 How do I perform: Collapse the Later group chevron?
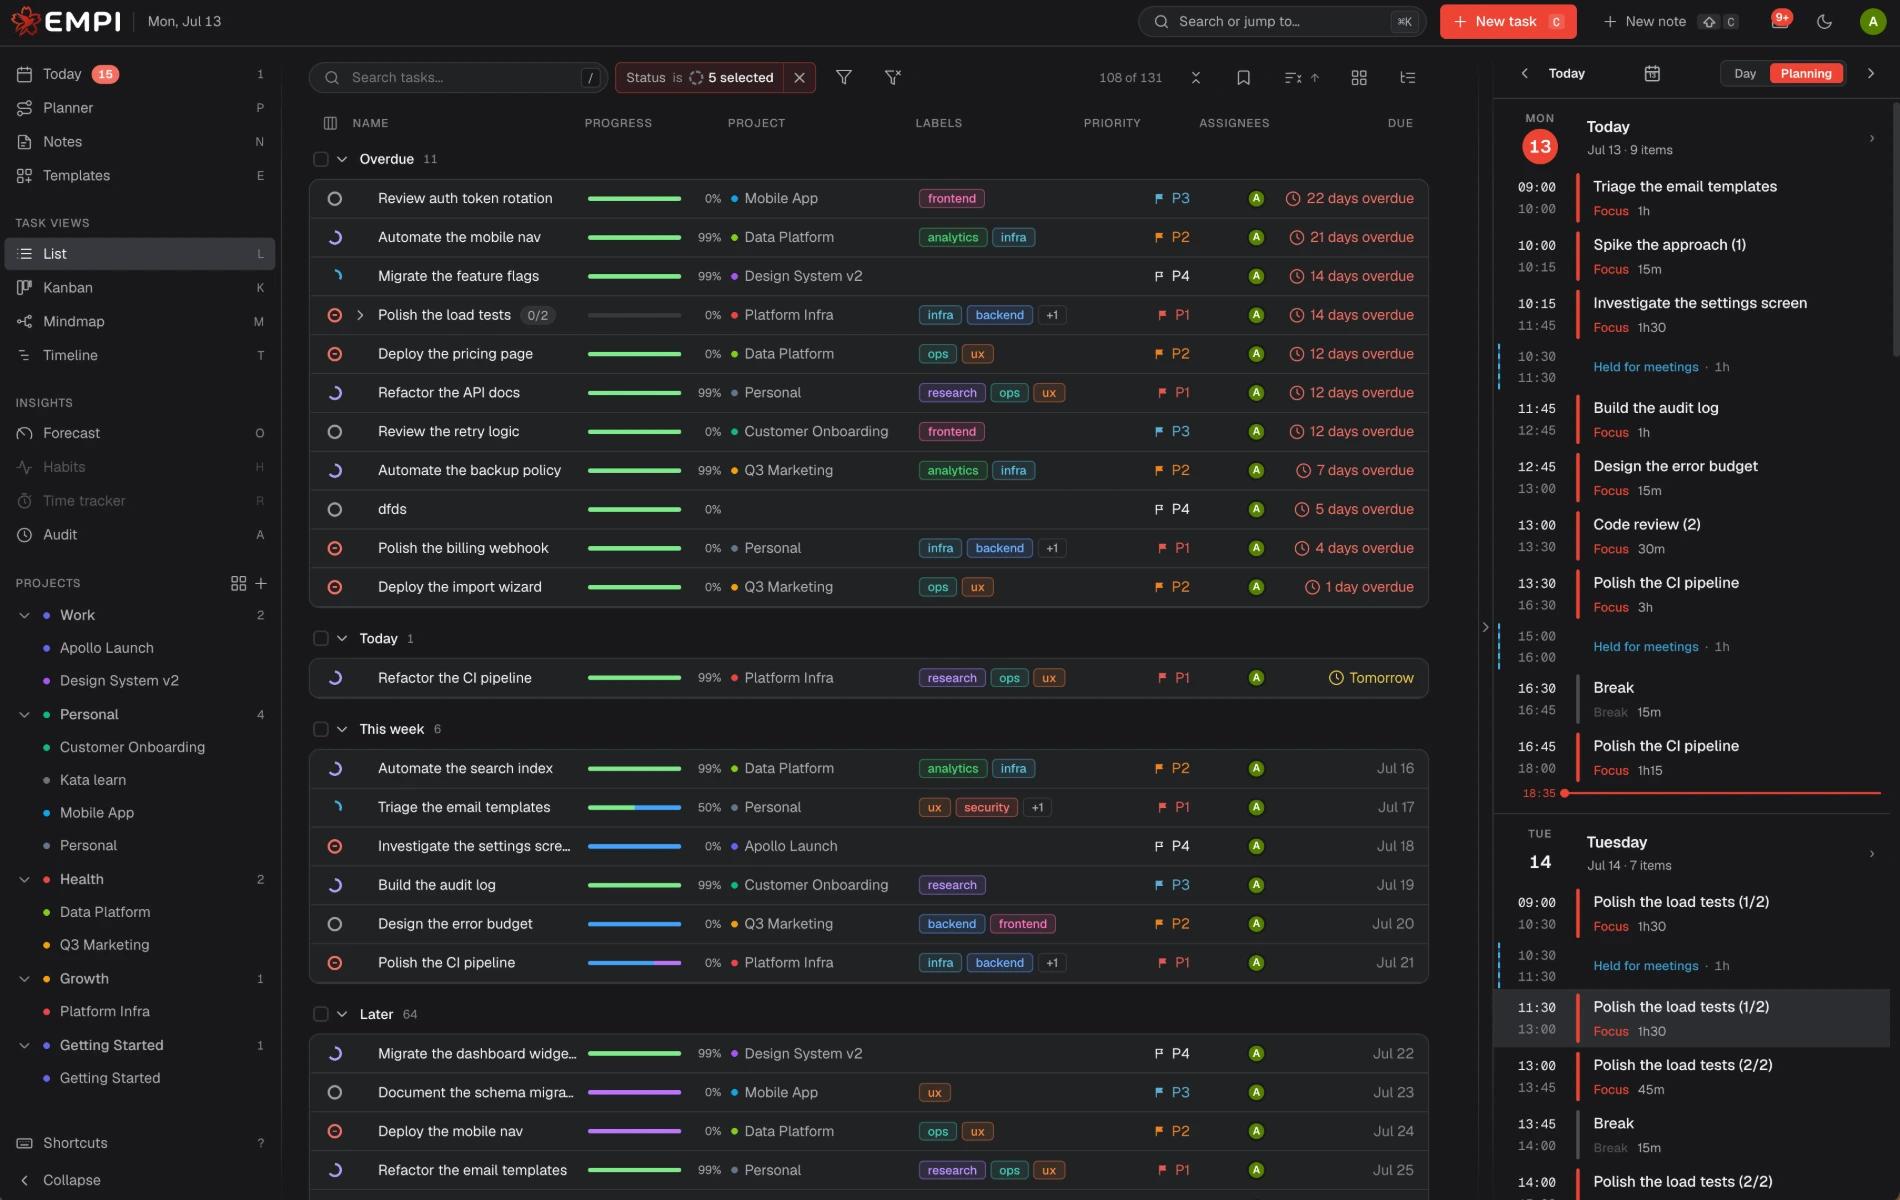[x=342, y=1014]
